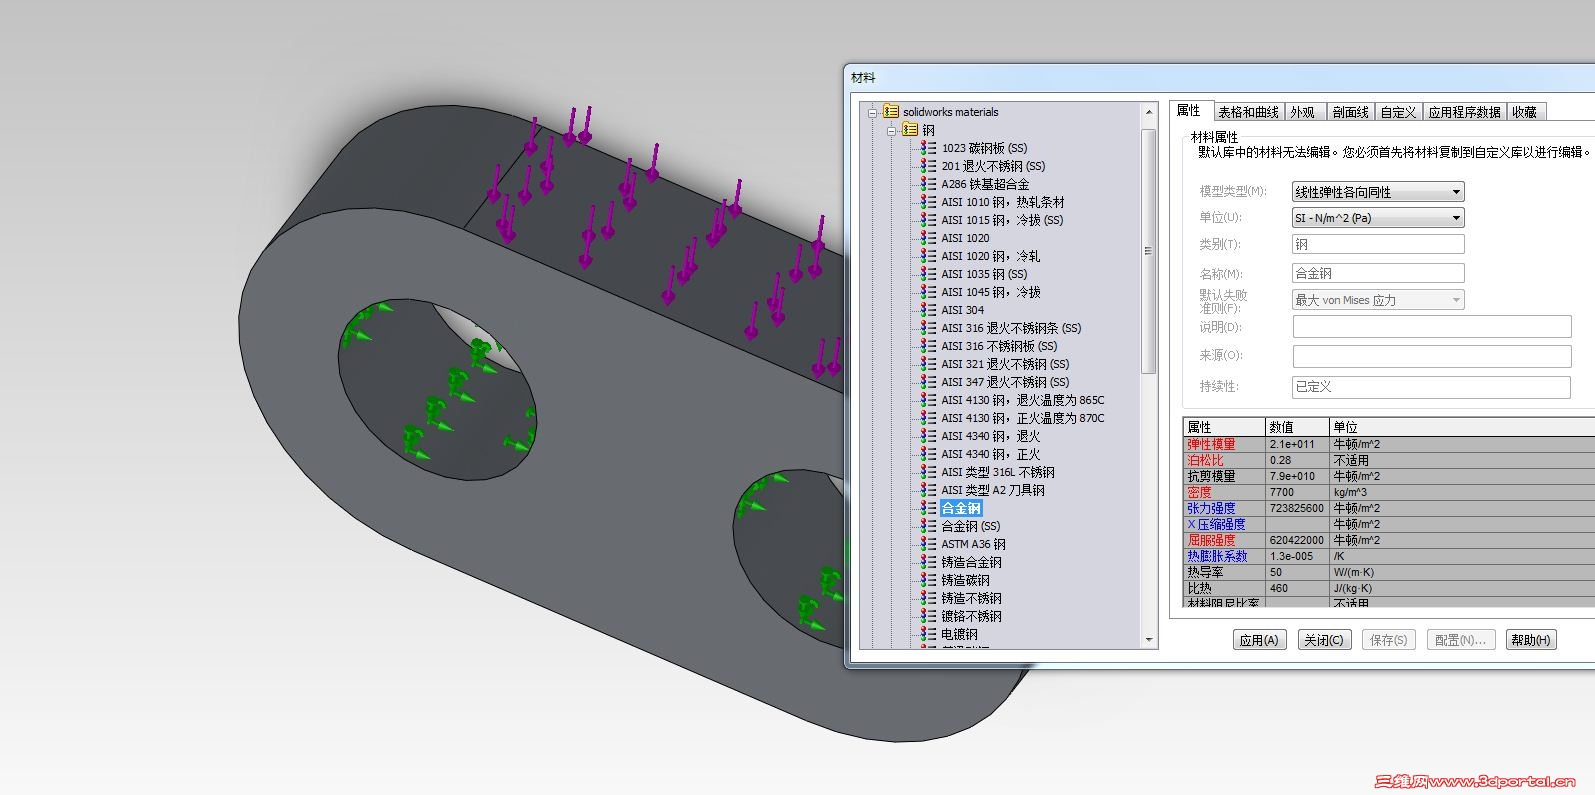Image resolution: width=1595 pixels, height=795 pixels.
Task: Click the material icon beside 铸造碳钢
Action: coord(929,580)
